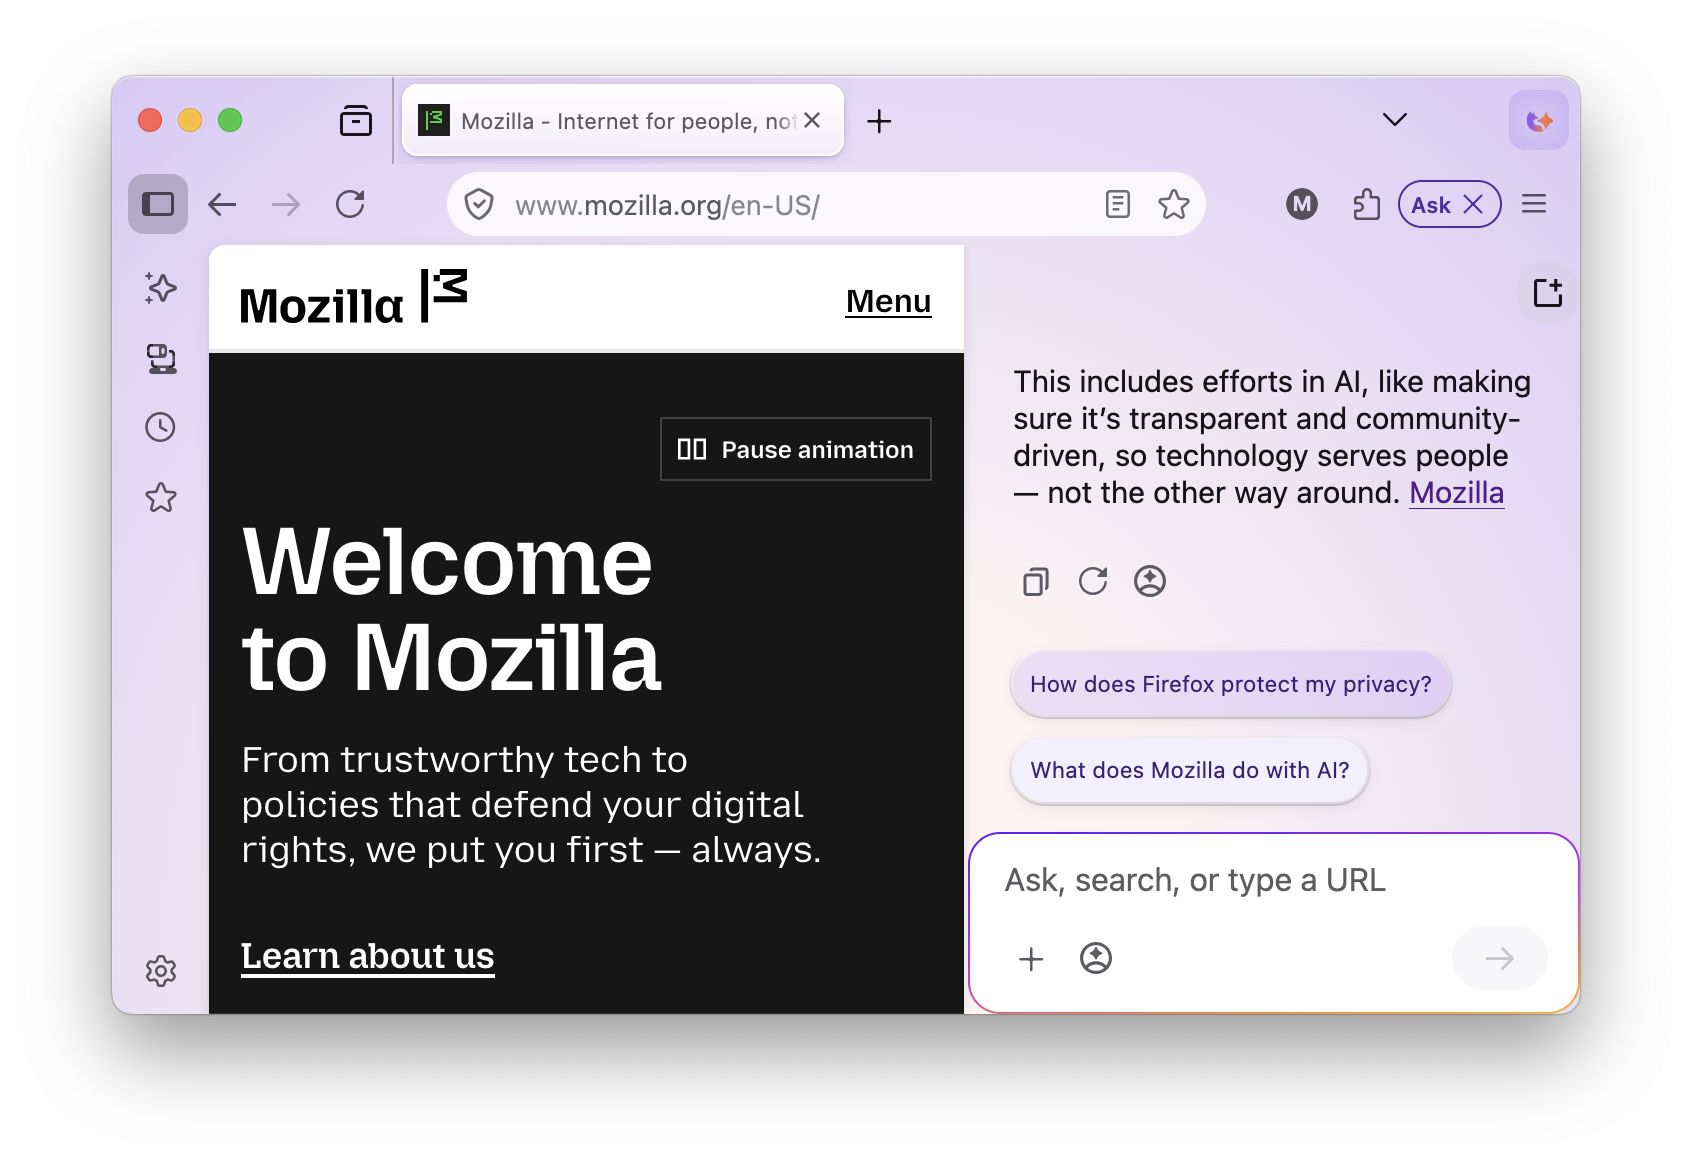
Task: Open synced tabs from sidebar
Action: (x=160, y=358)
